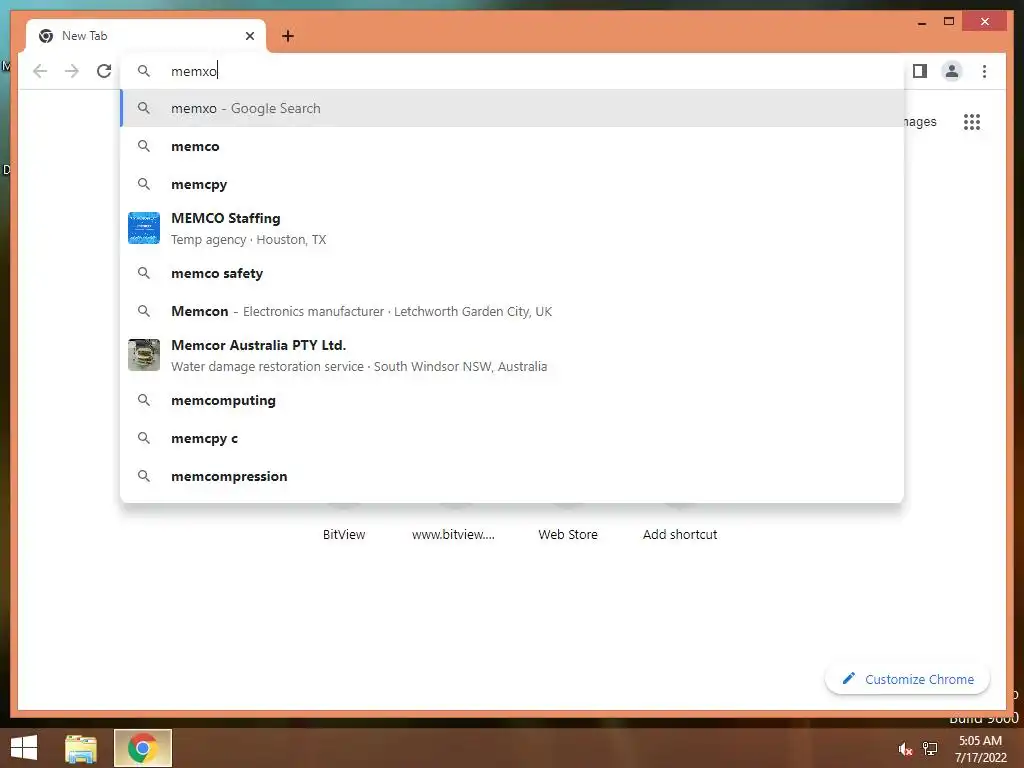This screenshot has width=1024, height=768.
Task: Click the network tray icon
Action: click(930, 749)
